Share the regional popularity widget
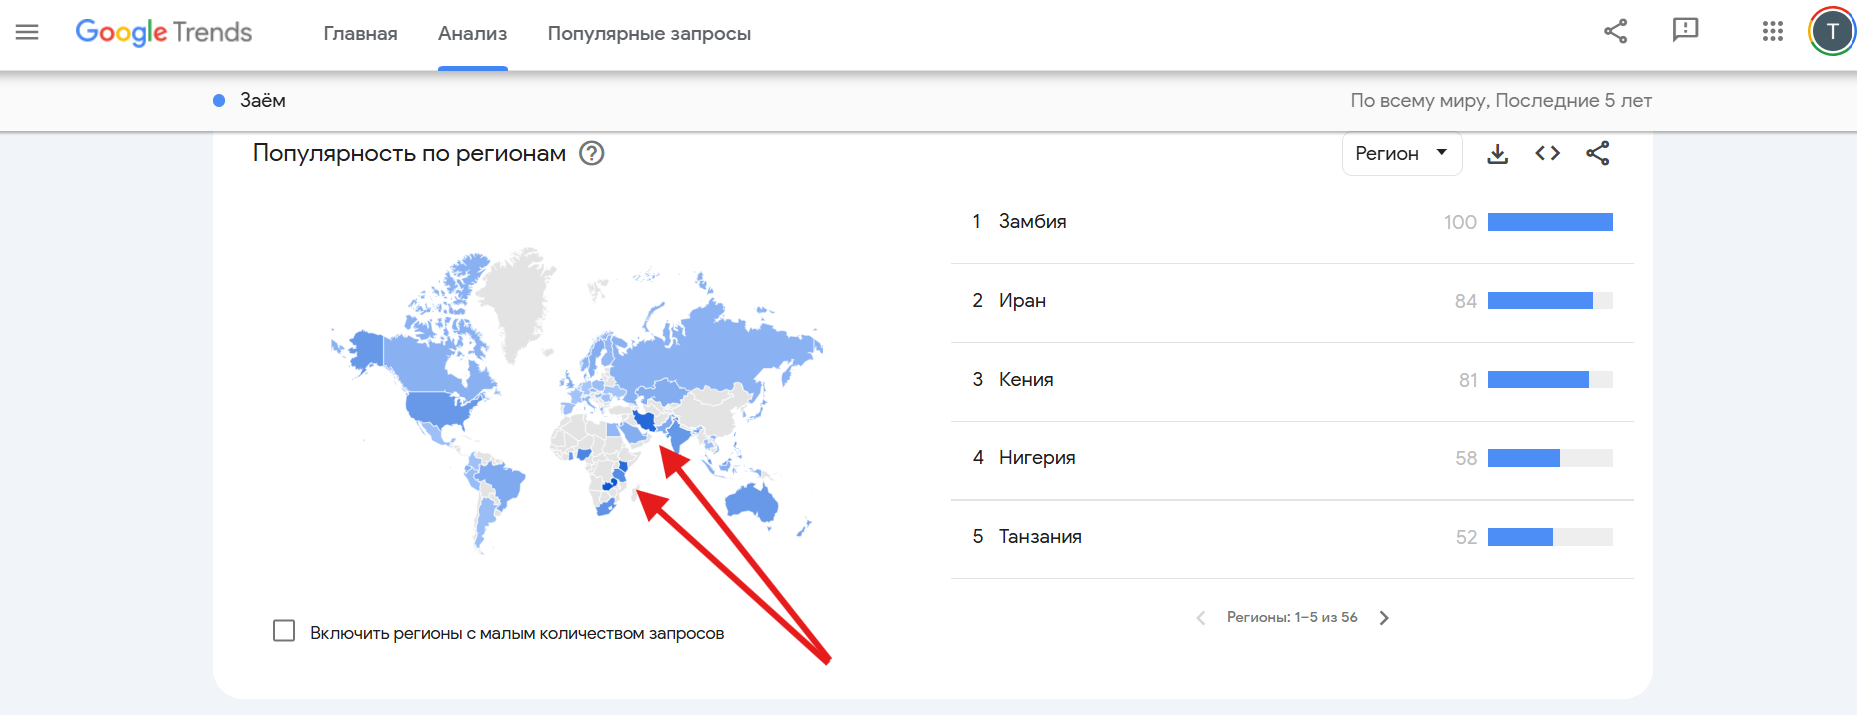1857x715 pixels. point(1597,153)
